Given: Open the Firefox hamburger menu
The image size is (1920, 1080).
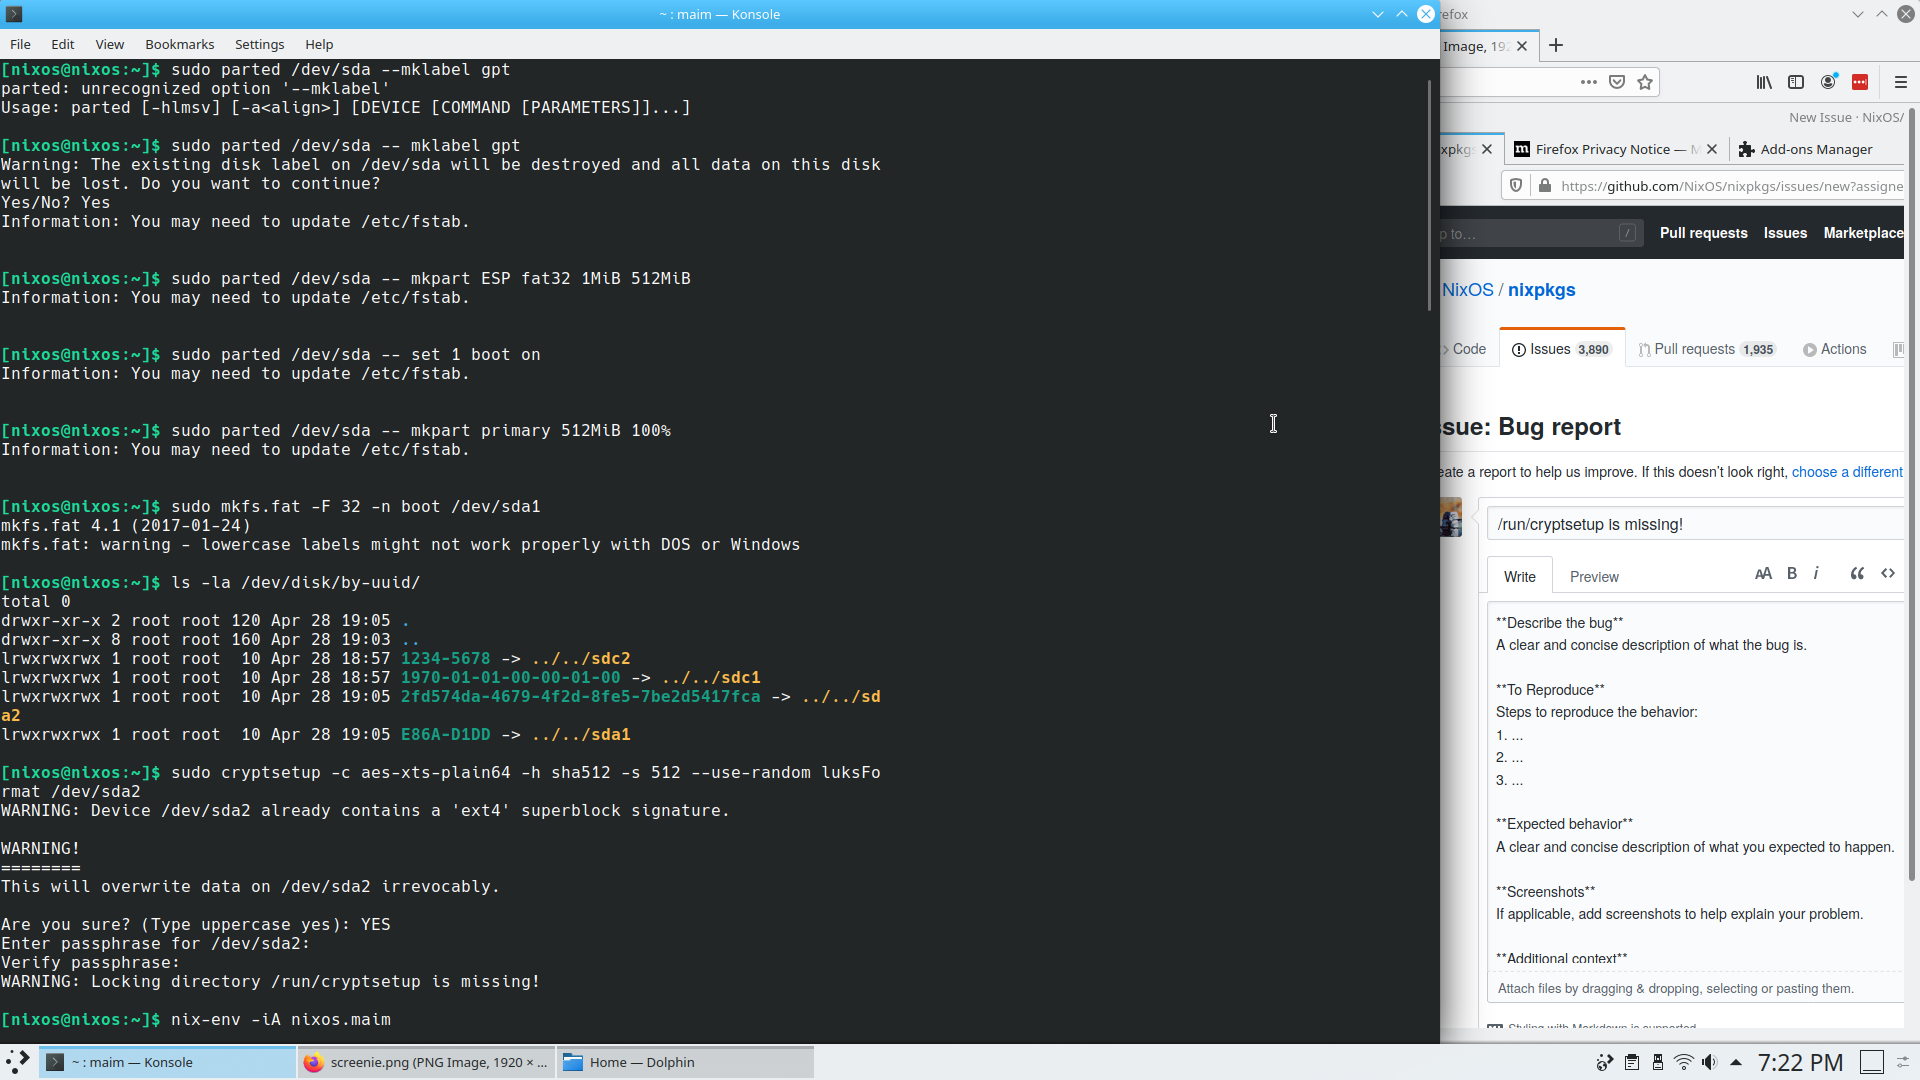Looking at the screenshot, I should [x=1902, y=81].
